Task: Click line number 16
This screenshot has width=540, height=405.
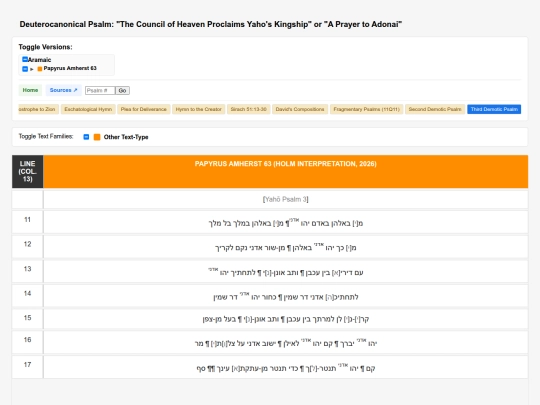Action: coord(28,340)
